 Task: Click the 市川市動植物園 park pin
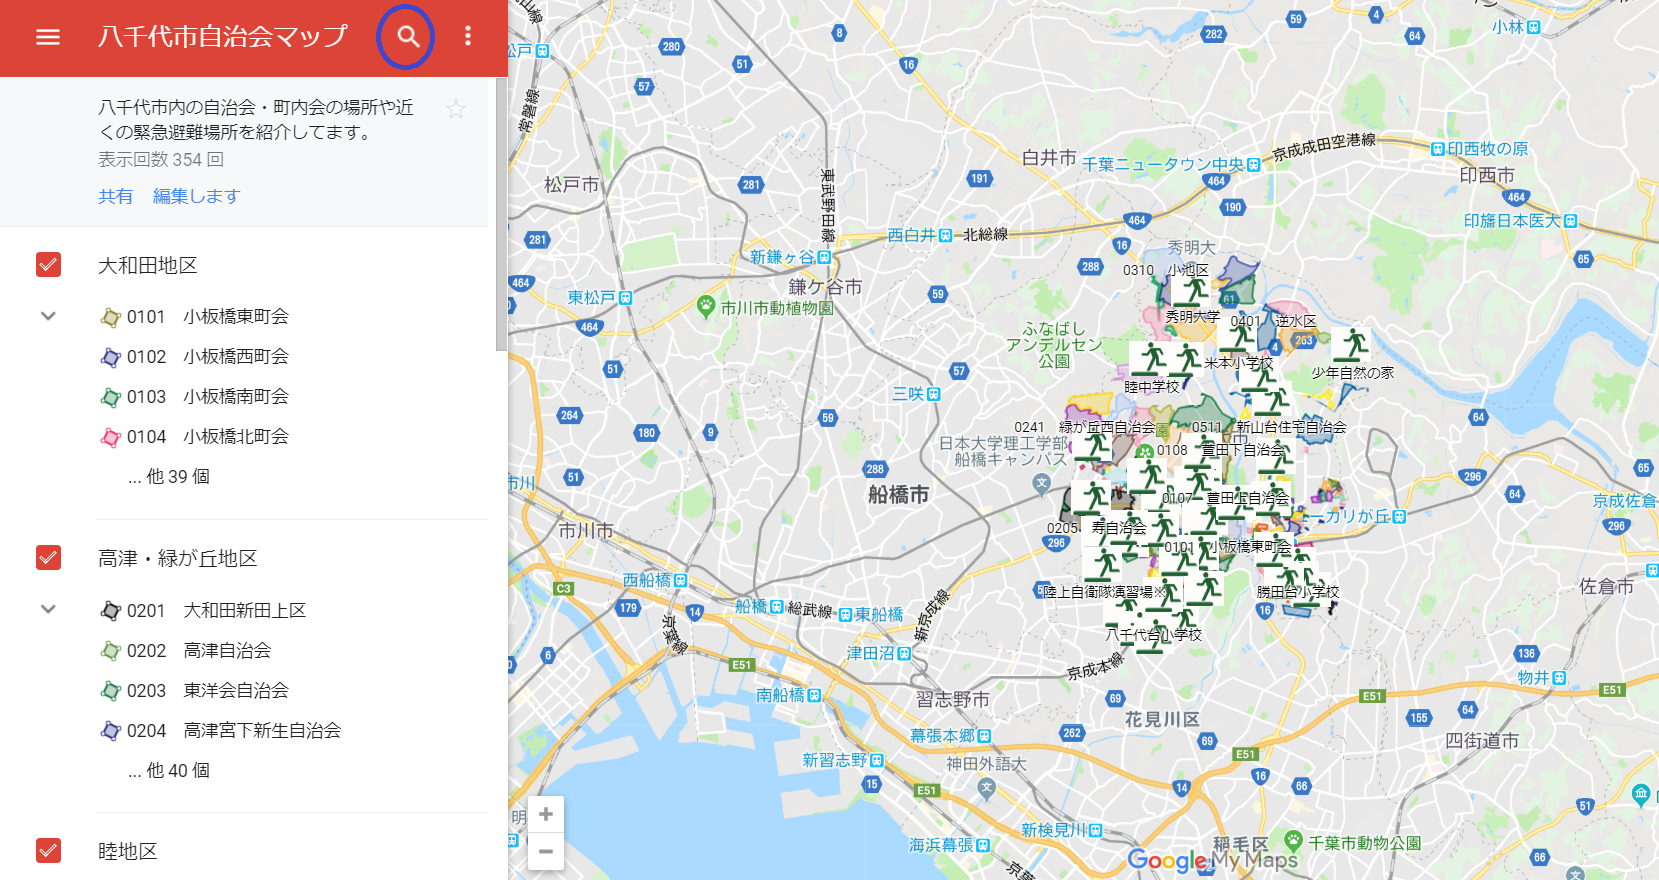706,305
